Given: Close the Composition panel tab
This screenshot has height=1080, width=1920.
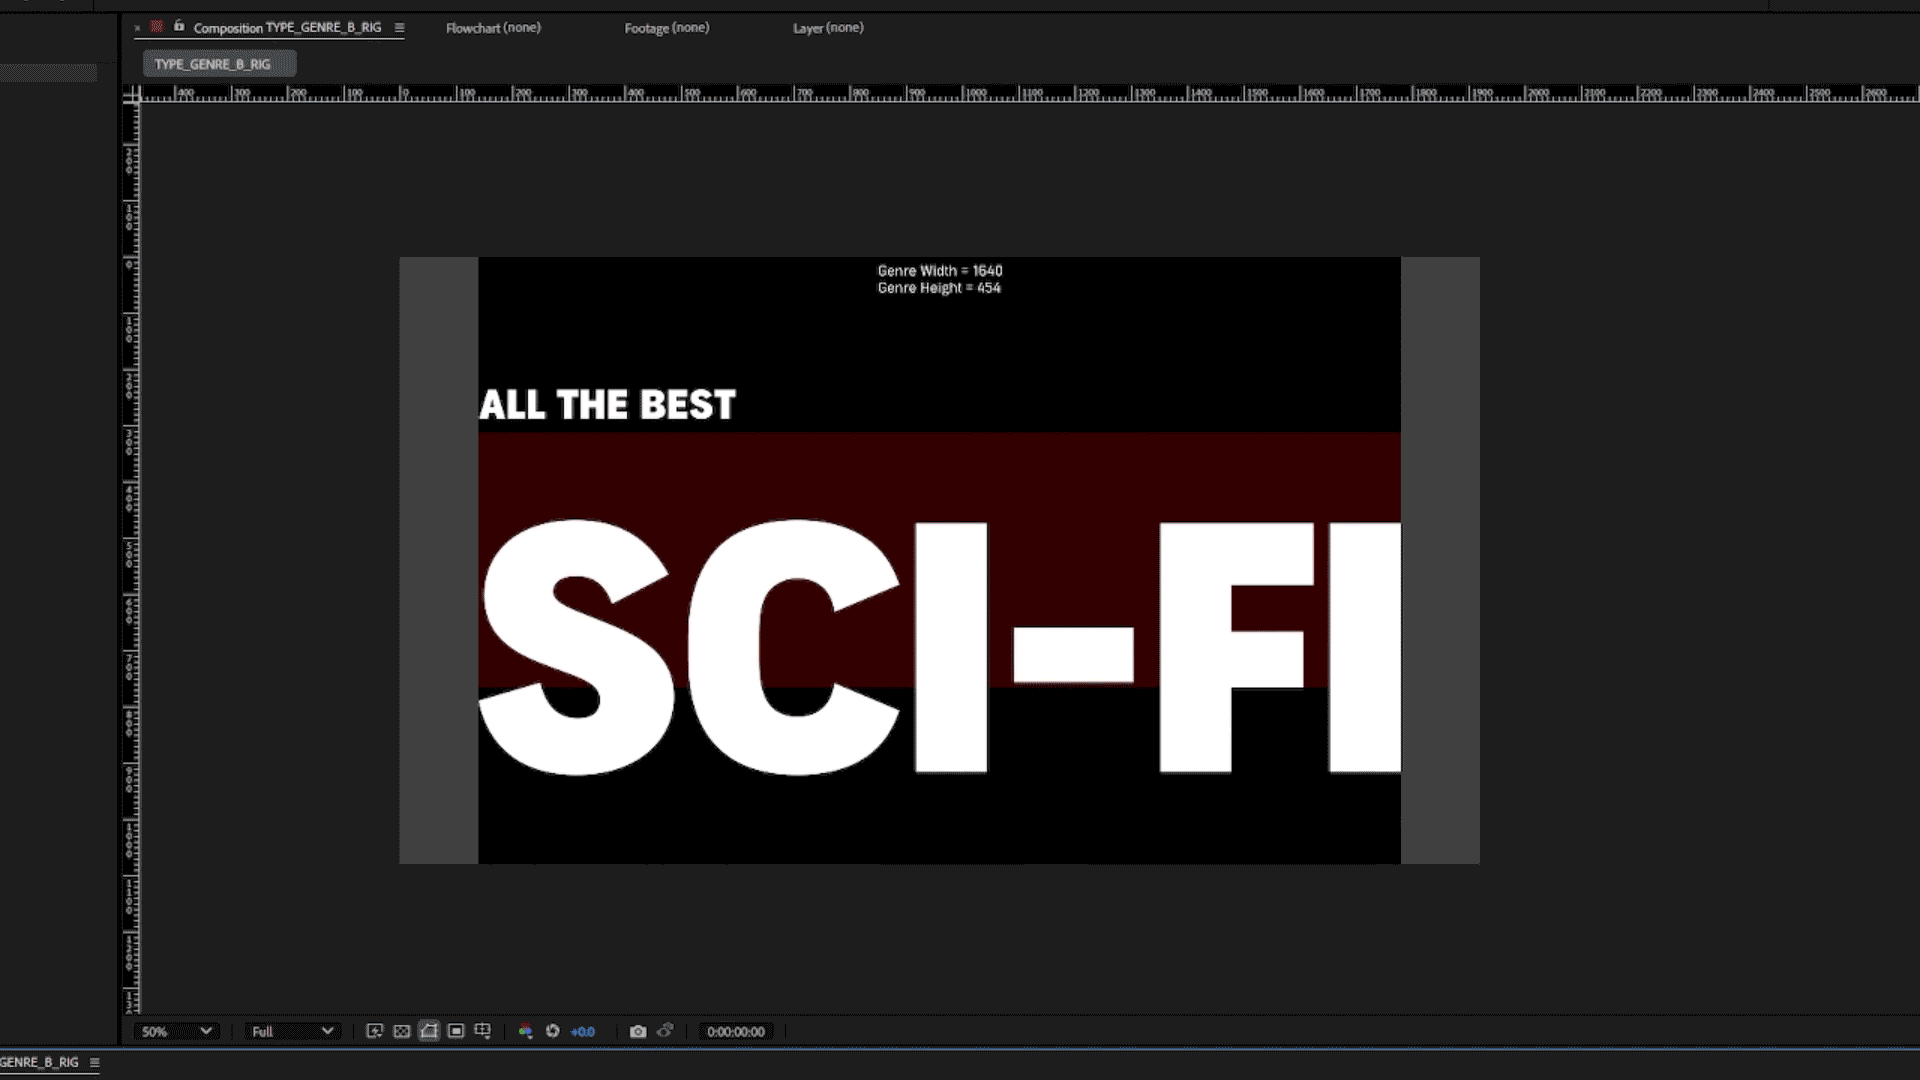Looking at the screenshot, I should [137, 28].
